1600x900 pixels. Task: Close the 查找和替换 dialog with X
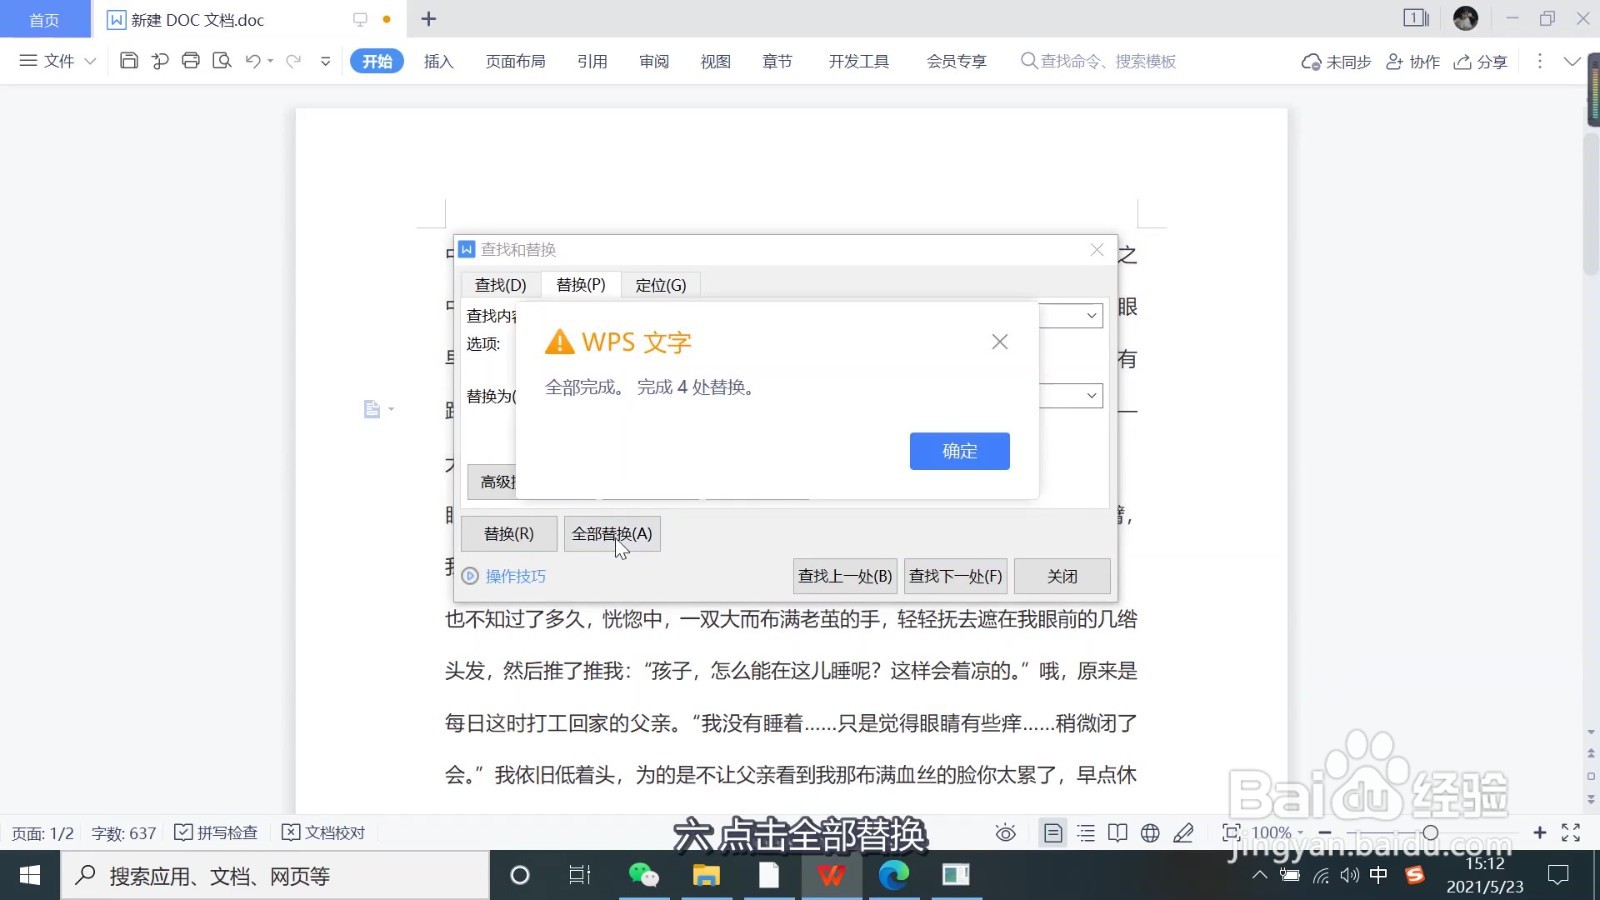[1097, 250]
